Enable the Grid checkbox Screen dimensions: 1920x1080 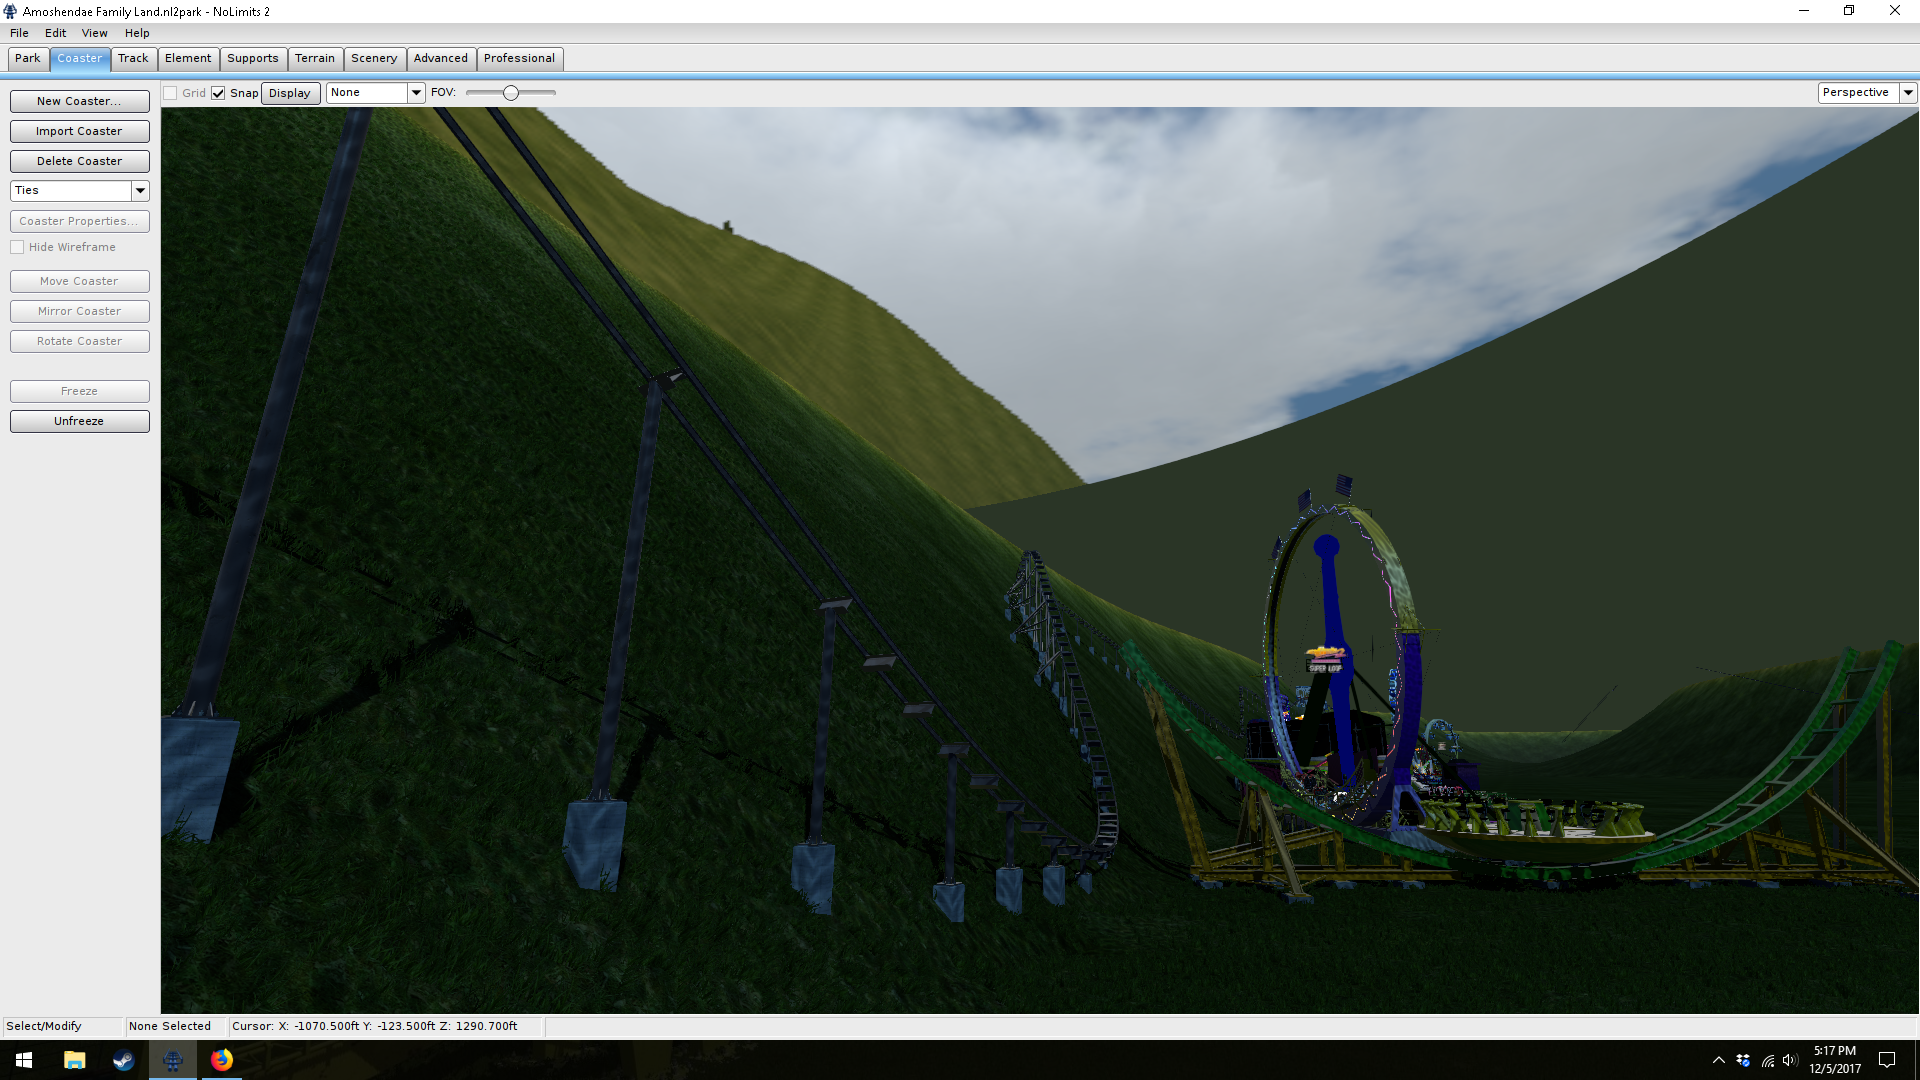click(171, 93)
